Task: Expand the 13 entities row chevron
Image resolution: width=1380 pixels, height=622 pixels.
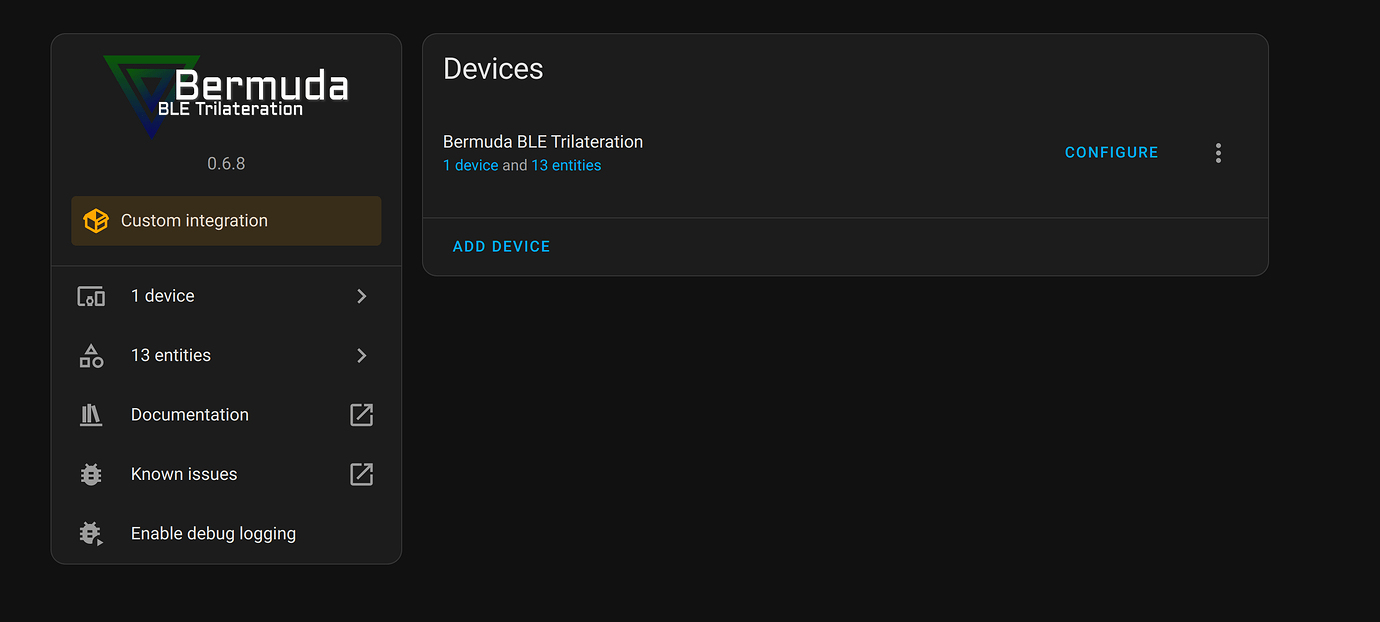Action: tap(361, 355)
